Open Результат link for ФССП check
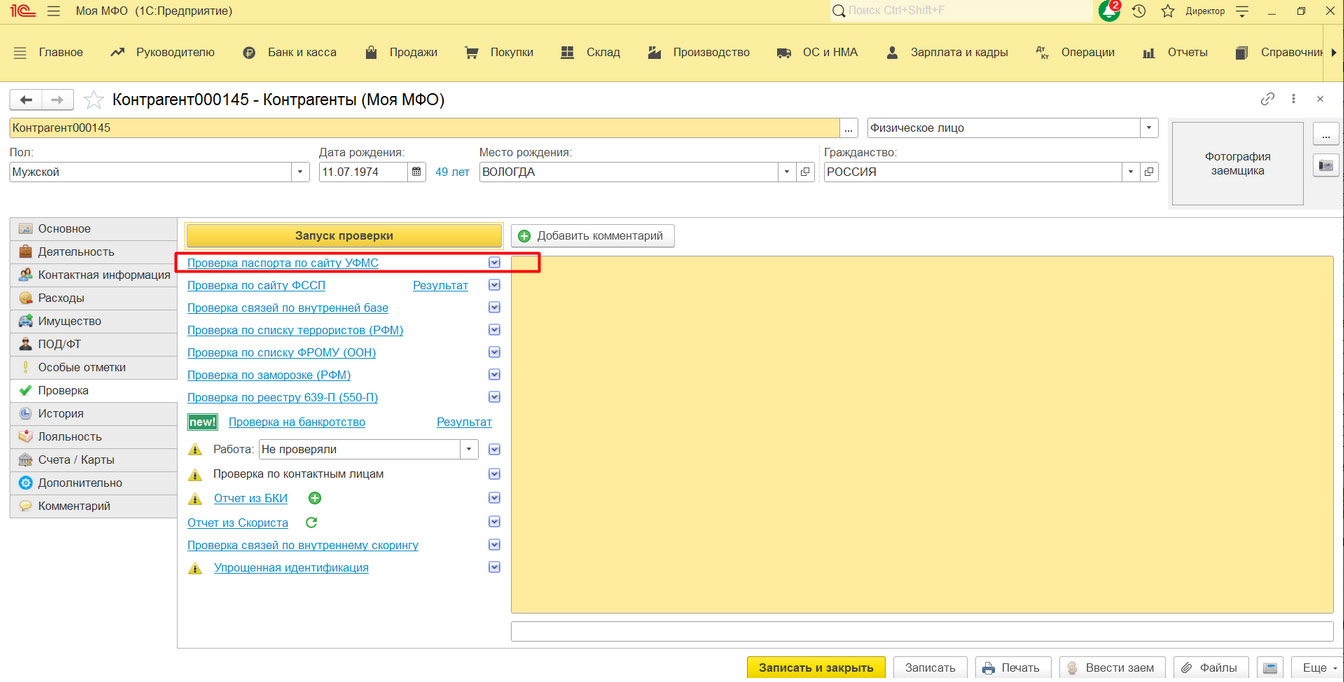This screenshot has width=1344, height=682. click(440, 285)
